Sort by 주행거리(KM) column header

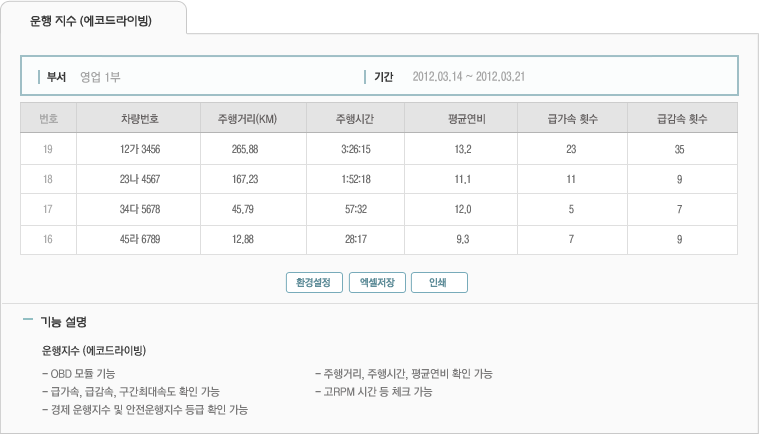tap(245, 119)
